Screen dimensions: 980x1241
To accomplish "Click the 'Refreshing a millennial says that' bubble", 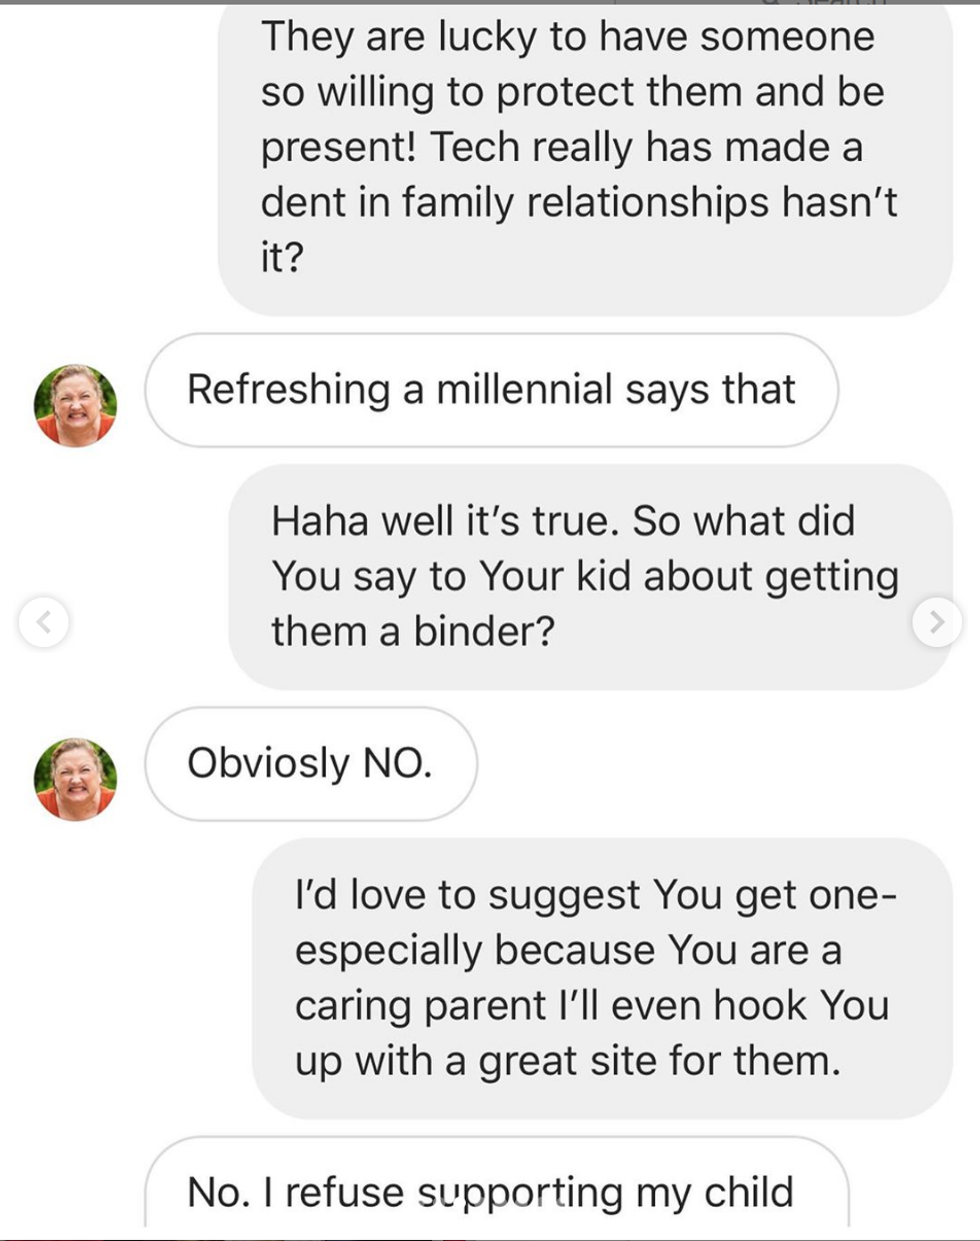I will [x=491, y=390].
